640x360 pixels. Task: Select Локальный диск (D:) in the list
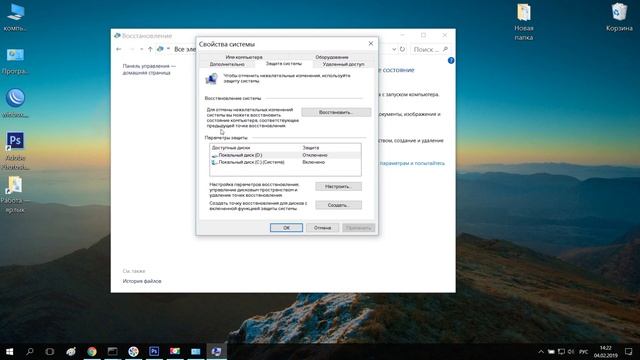pos(285,155)
